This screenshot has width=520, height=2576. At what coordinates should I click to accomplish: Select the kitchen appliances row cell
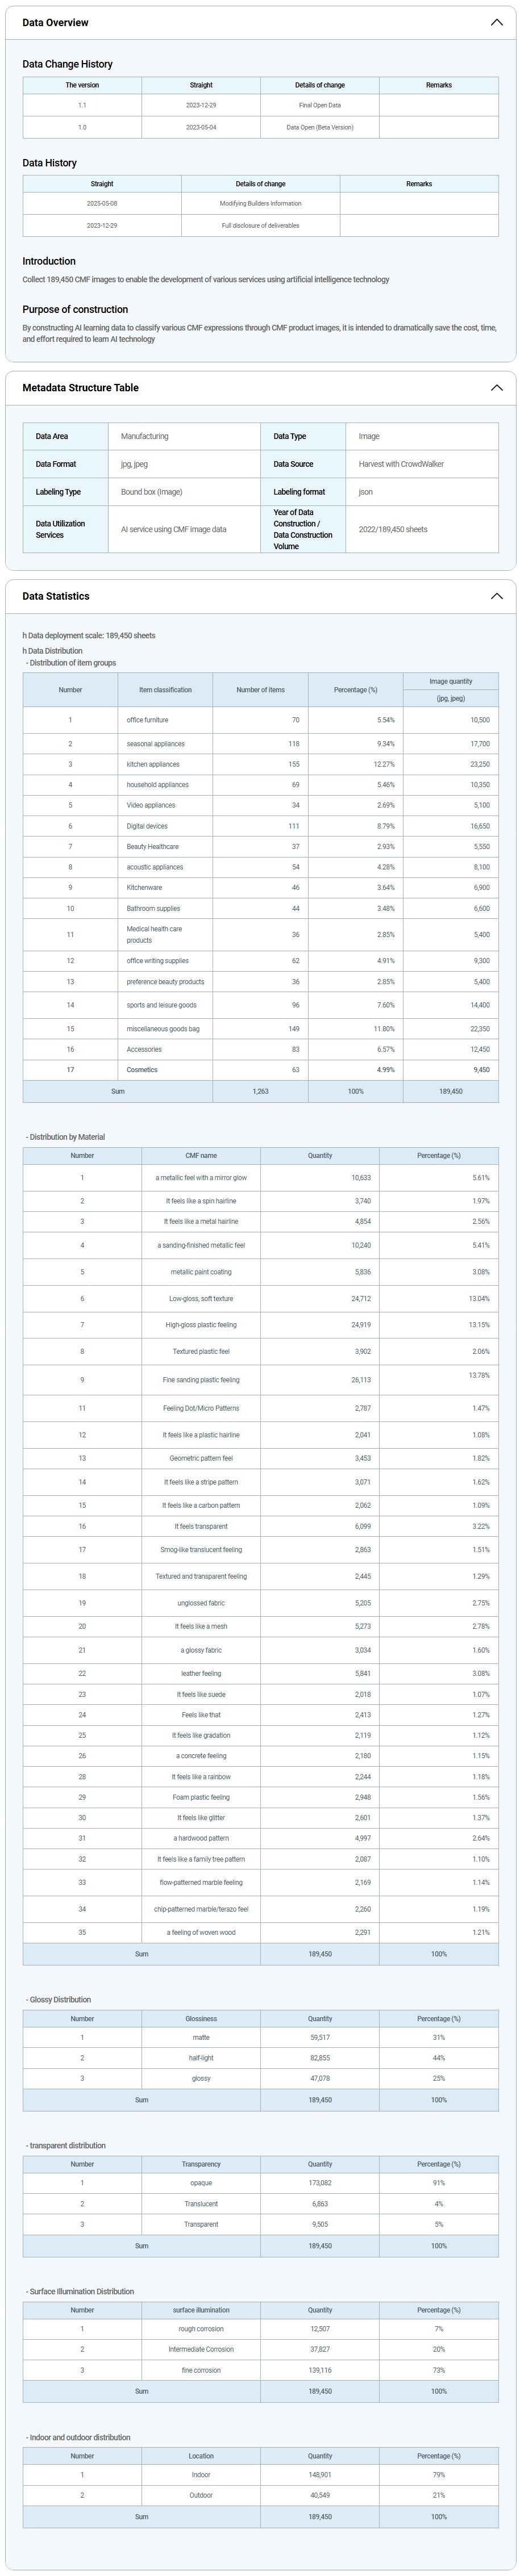tap(153, 764)
